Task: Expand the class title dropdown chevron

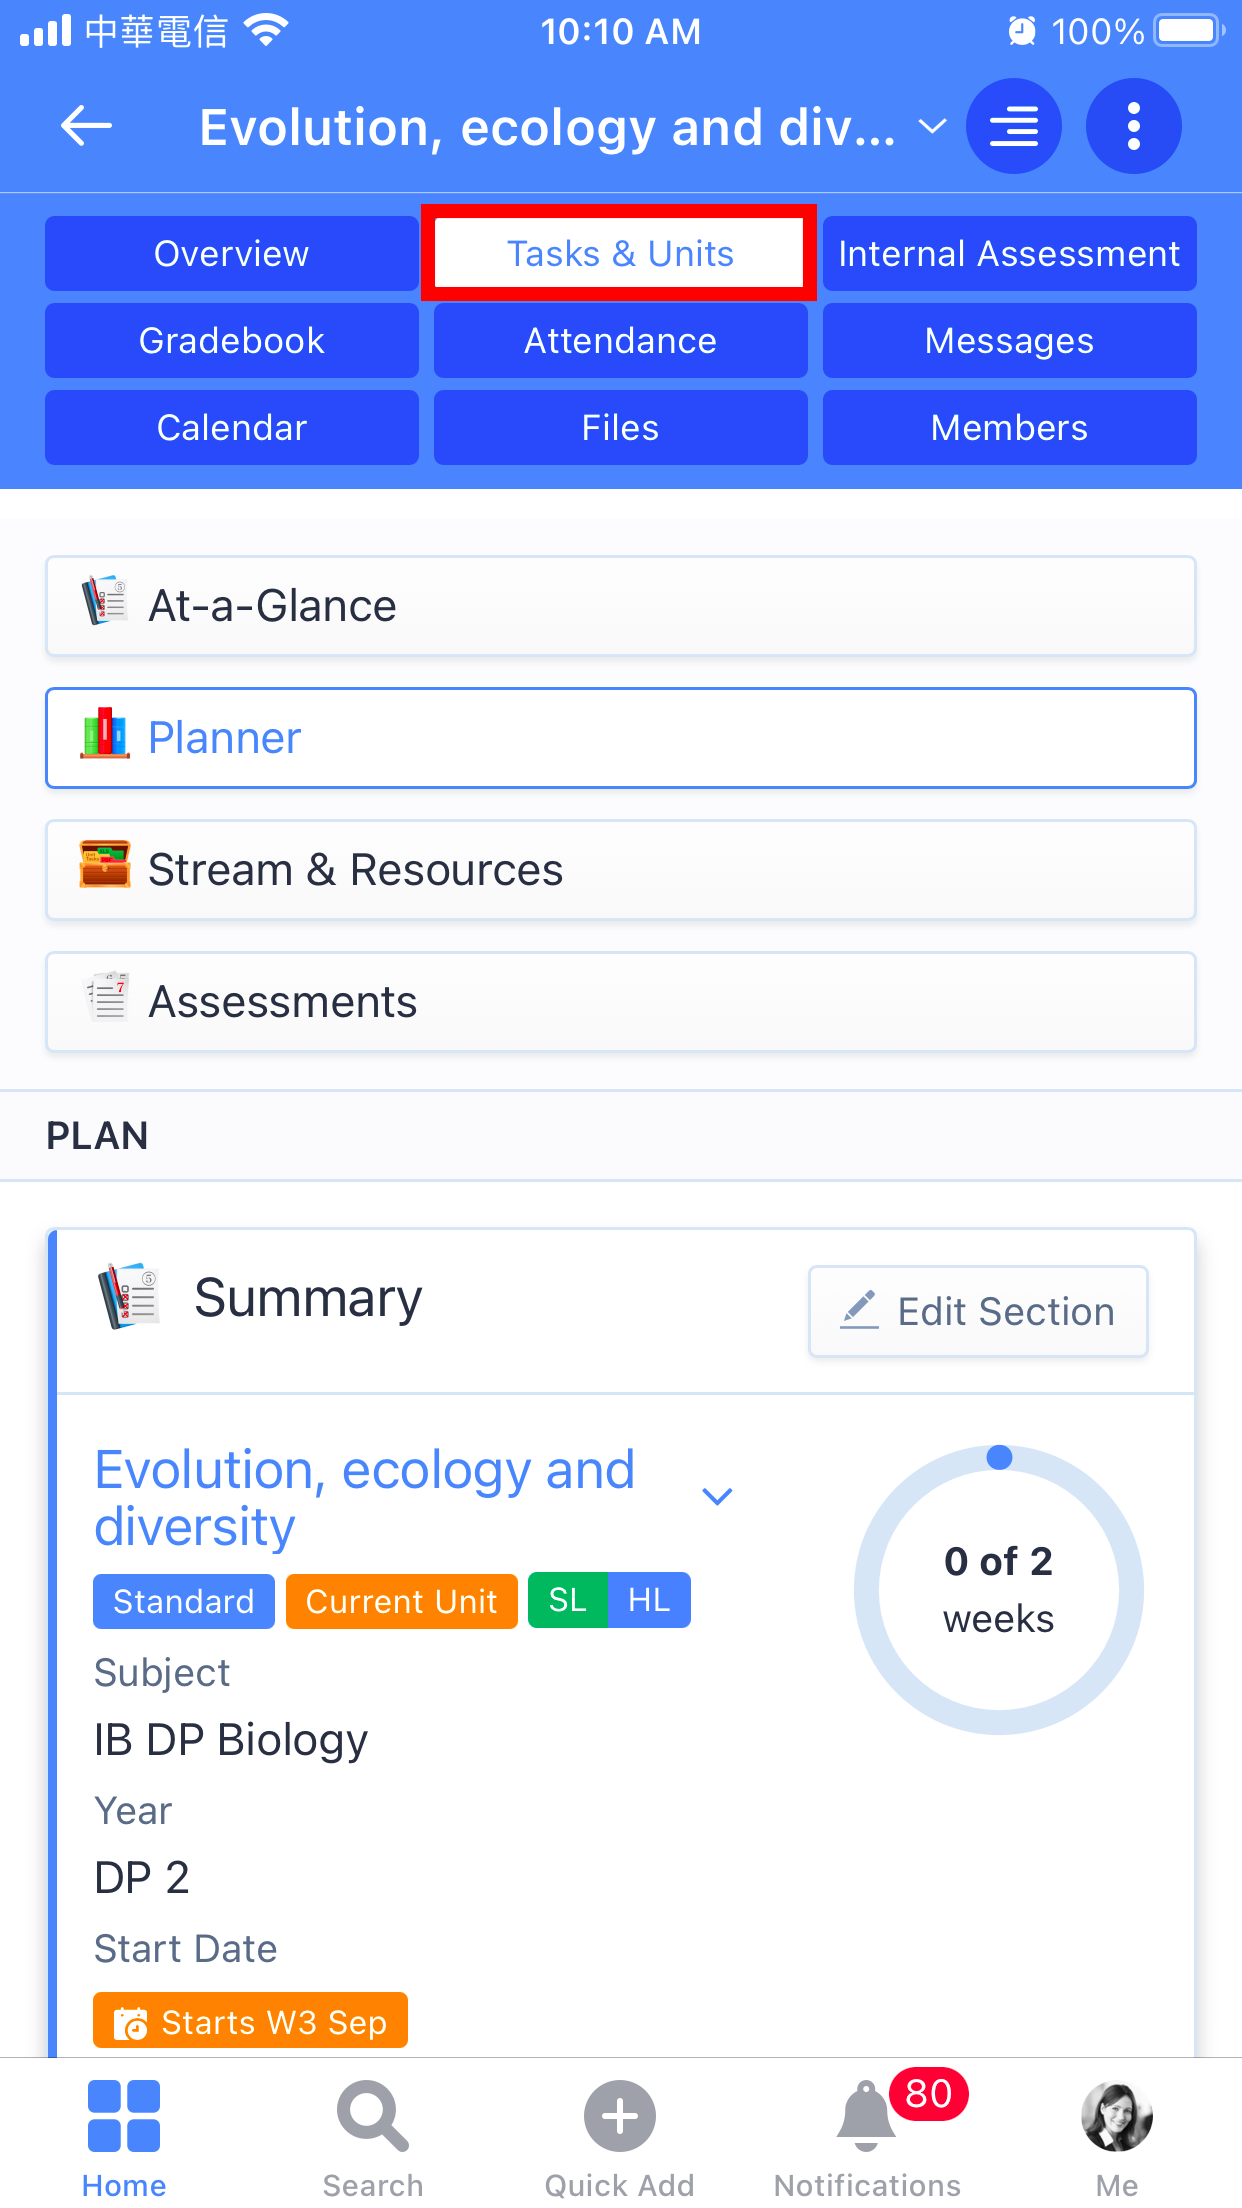Action: pos(932,127)
